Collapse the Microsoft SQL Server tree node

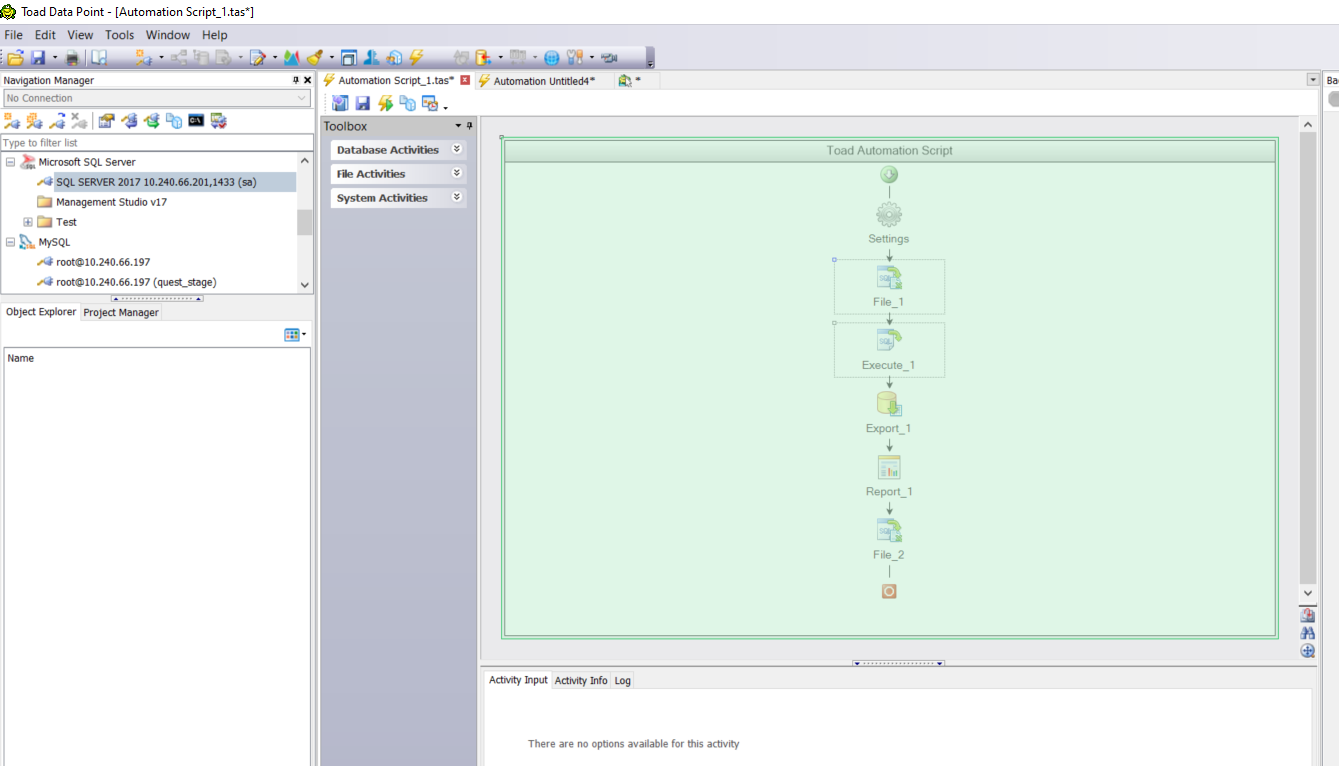click(x=10, y=162)
